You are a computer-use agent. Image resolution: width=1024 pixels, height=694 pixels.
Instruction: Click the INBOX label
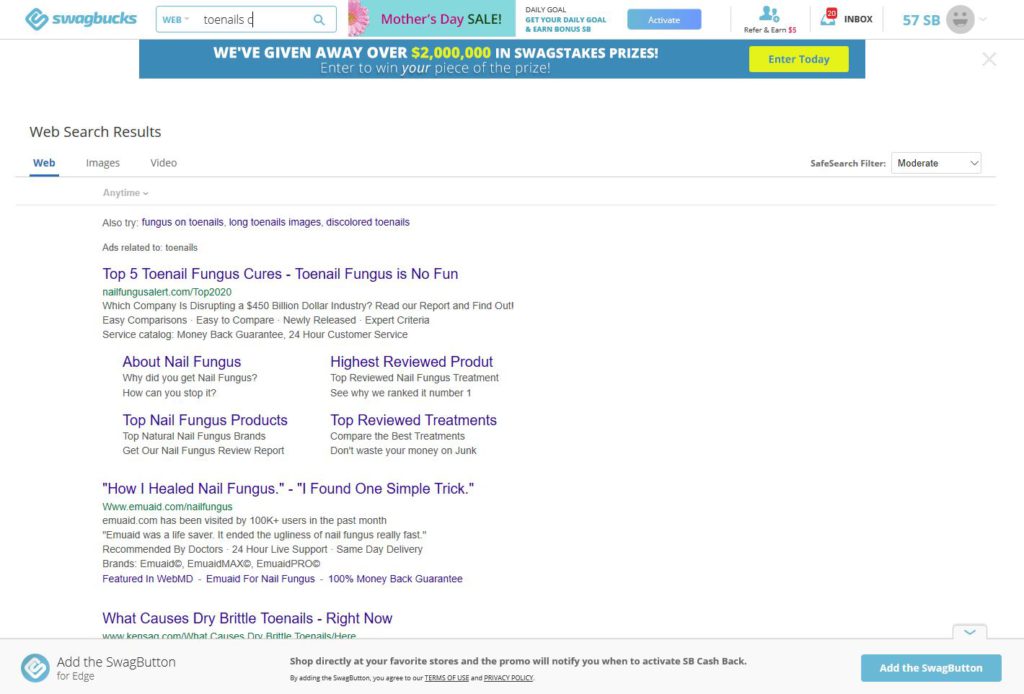858,19
